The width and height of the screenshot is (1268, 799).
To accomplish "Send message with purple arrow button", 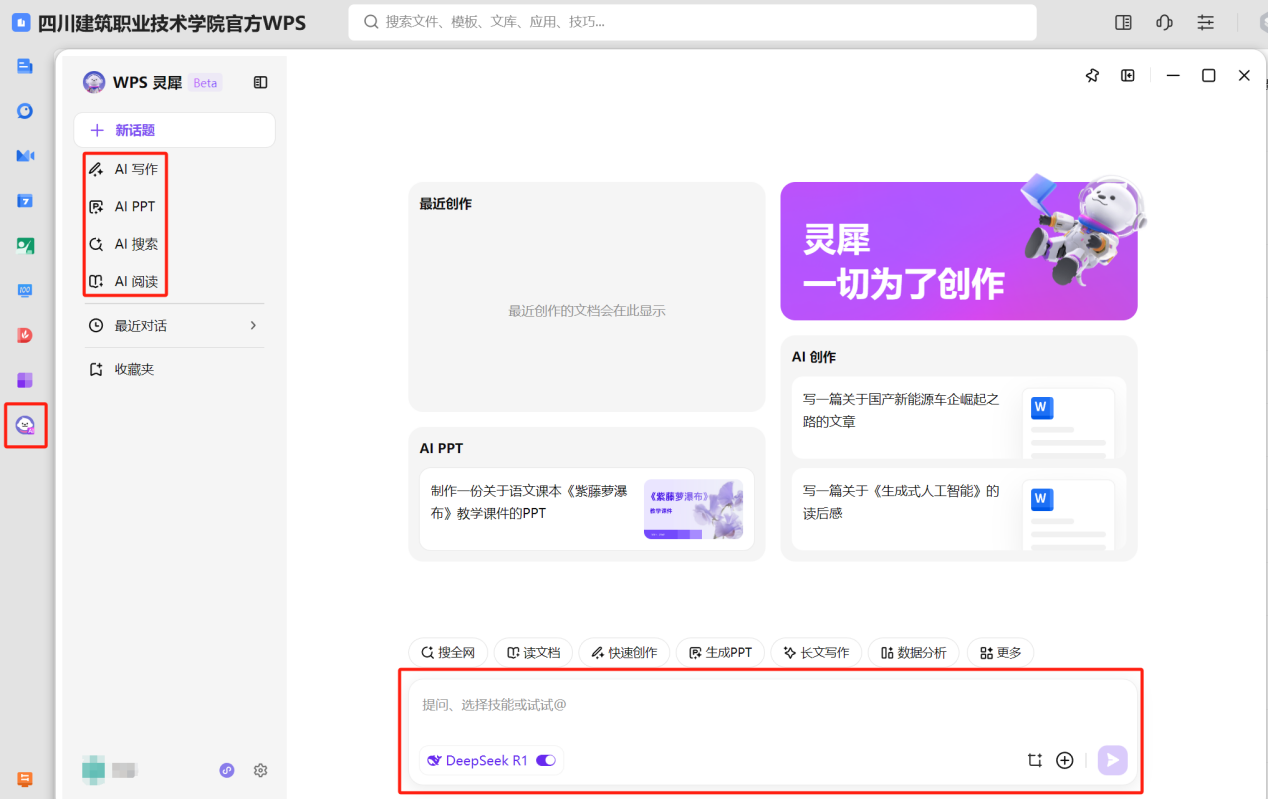I will pyautogui.click(x=1112, y=760).
